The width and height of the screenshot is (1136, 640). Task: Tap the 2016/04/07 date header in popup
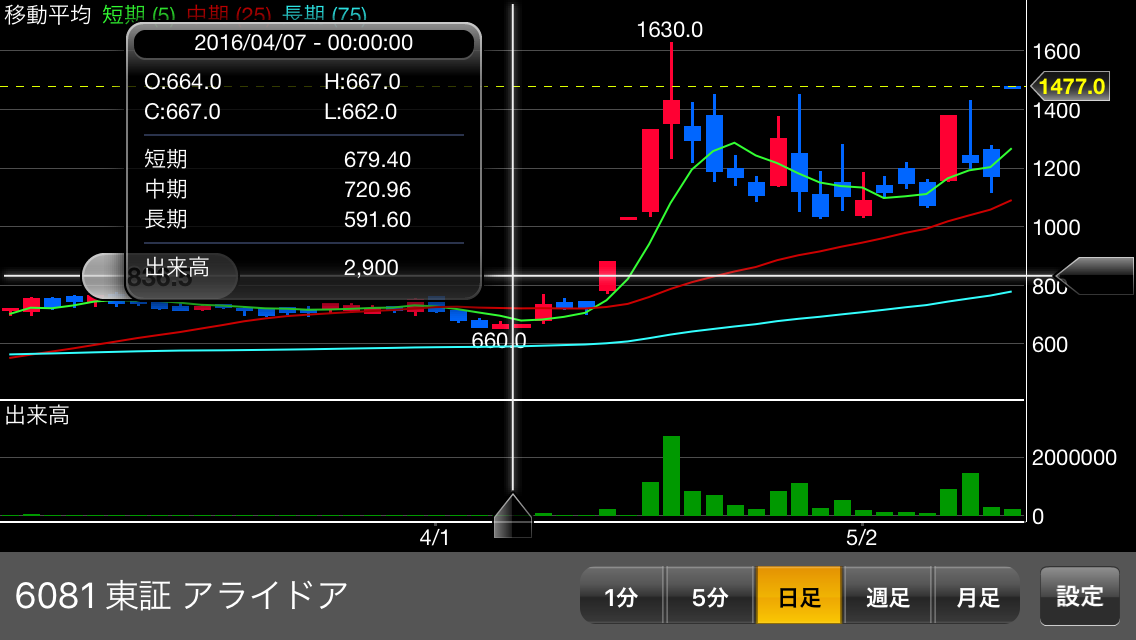tap(303, 43)
